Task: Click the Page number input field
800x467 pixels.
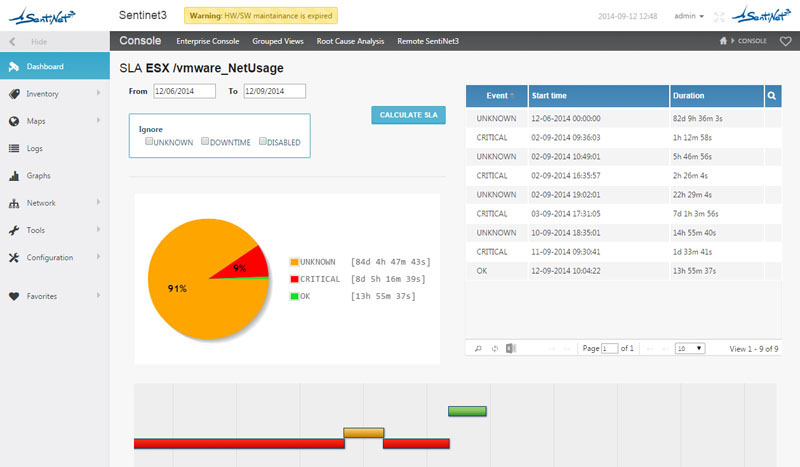Action: (609, 349)
